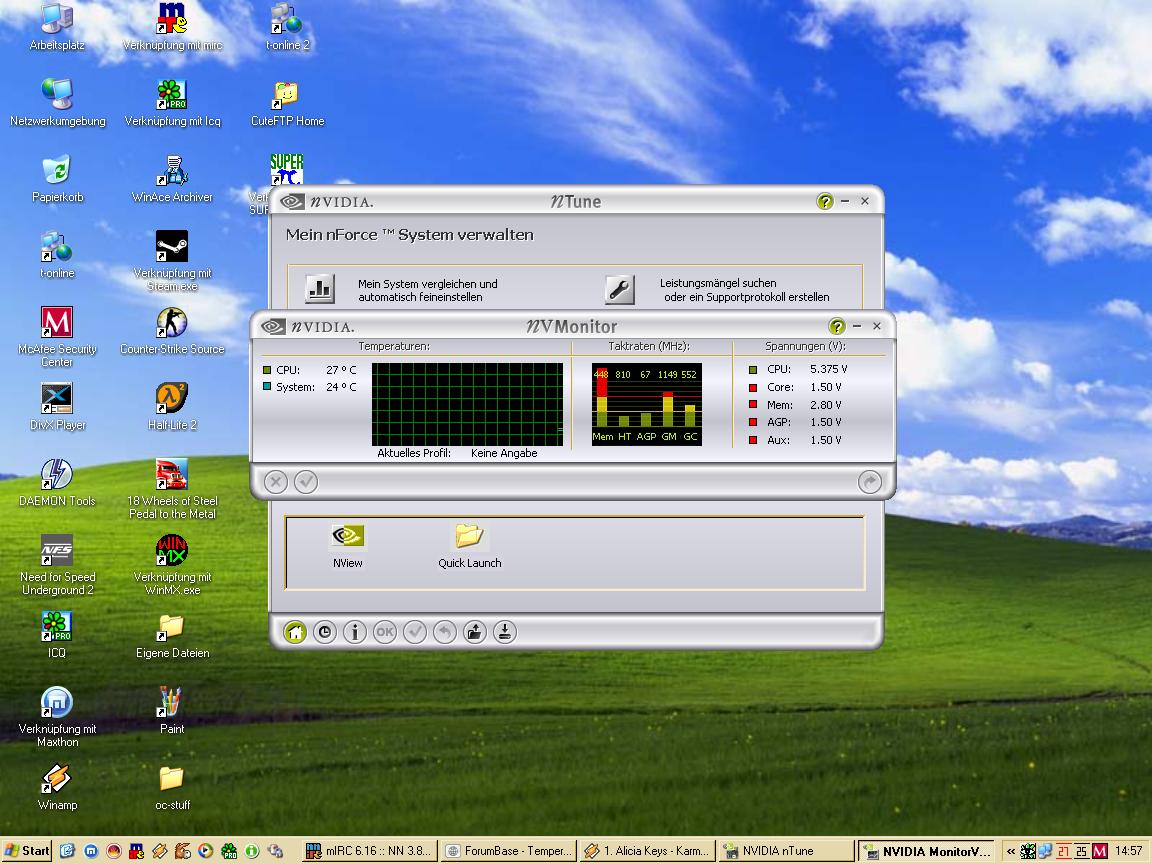1152x864 pixels.
Task: Select WinAce Archiver desktop icon
Action: [172, 179]
